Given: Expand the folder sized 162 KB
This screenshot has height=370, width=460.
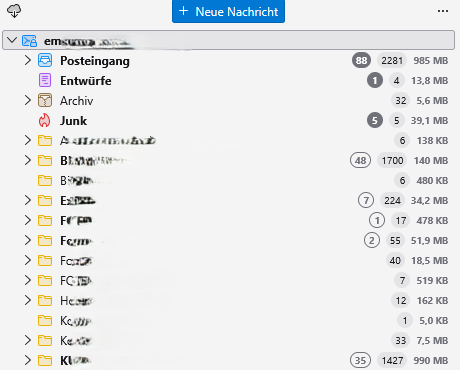Looking at the screenshot, I should (28, 300).
